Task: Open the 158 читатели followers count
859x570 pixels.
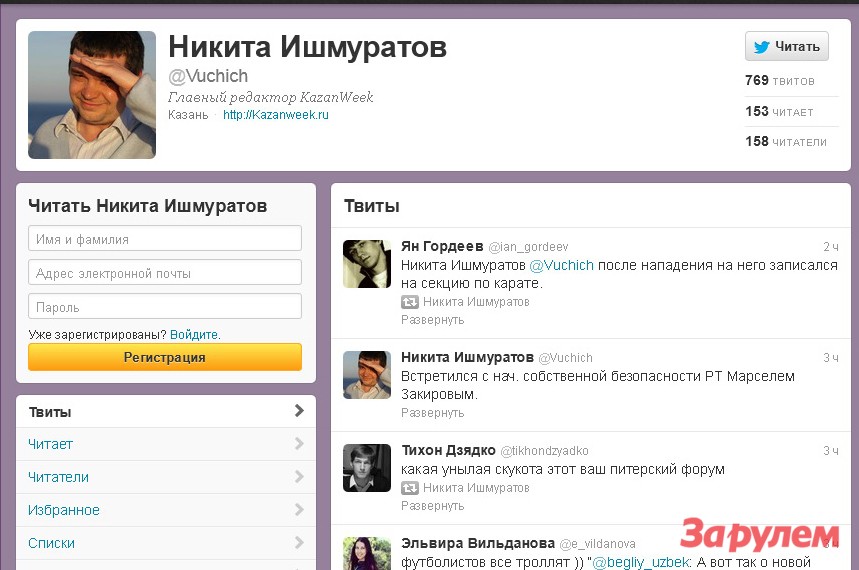Action: pyautogui.click(x=786, y=142)
